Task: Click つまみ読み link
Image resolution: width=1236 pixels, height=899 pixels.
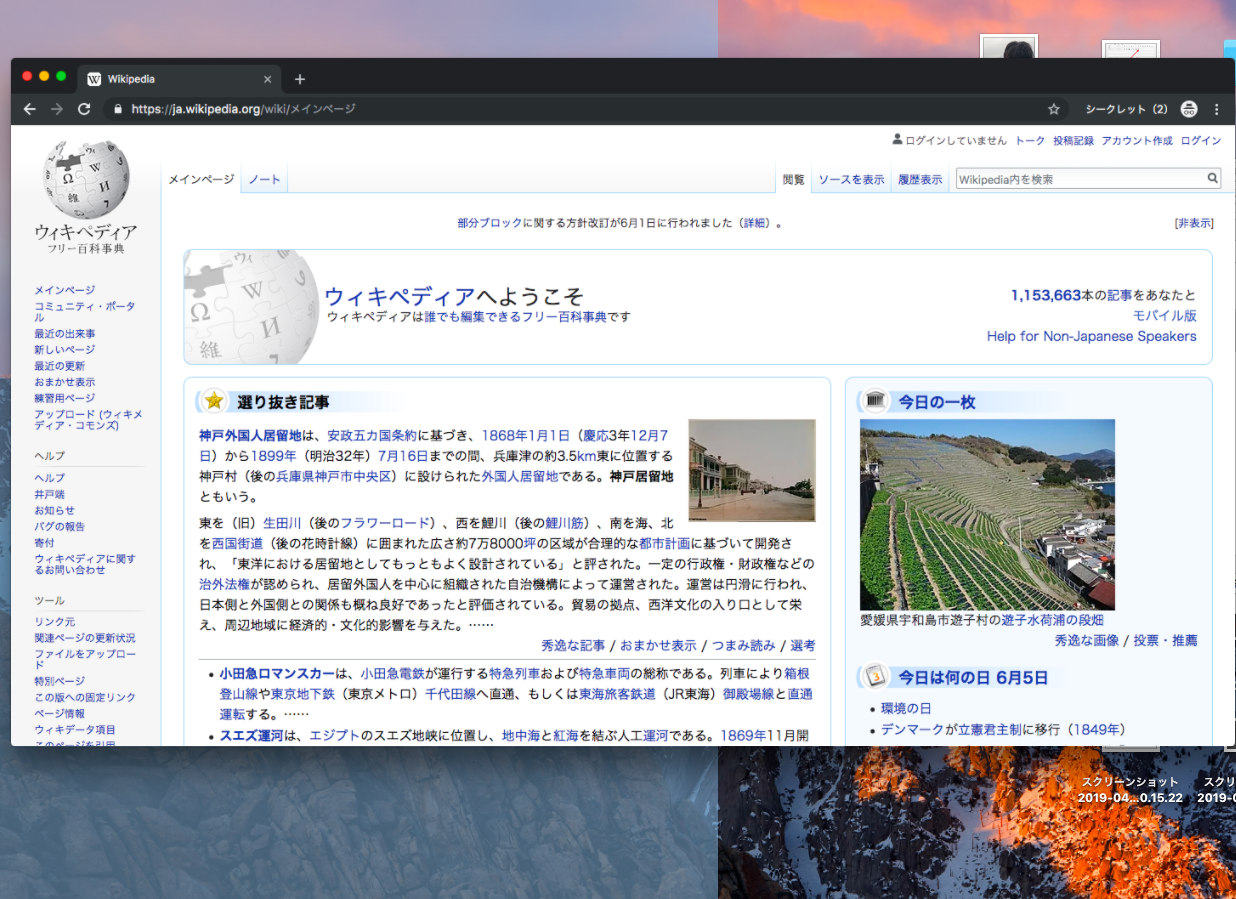Action: pyautogui.click(x=743, y=645)
